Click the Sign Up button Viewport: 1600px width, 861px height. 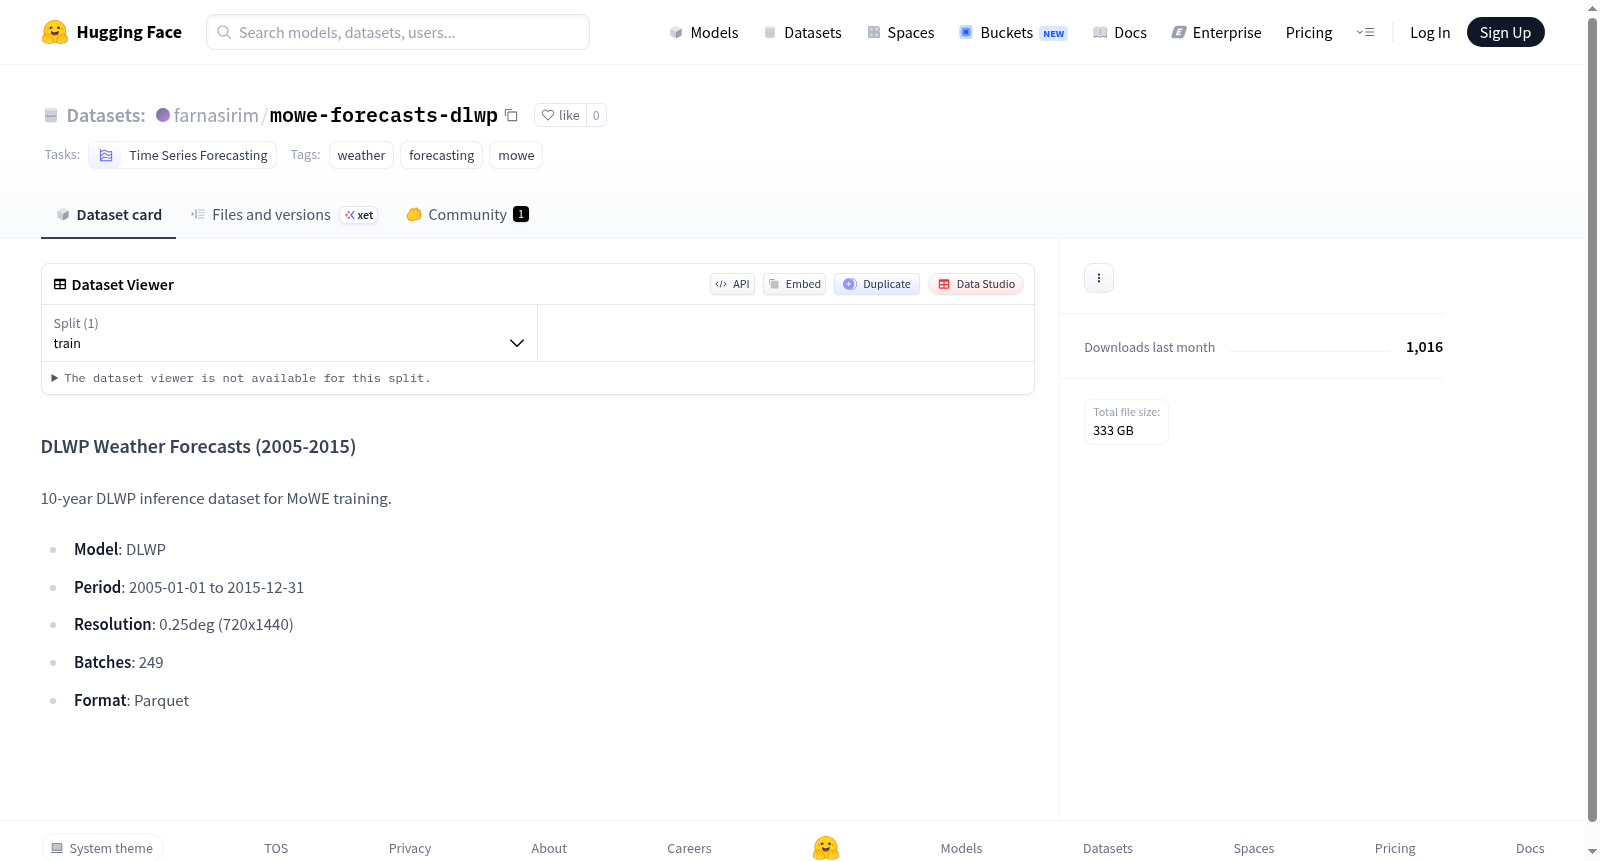point(1506,32)
